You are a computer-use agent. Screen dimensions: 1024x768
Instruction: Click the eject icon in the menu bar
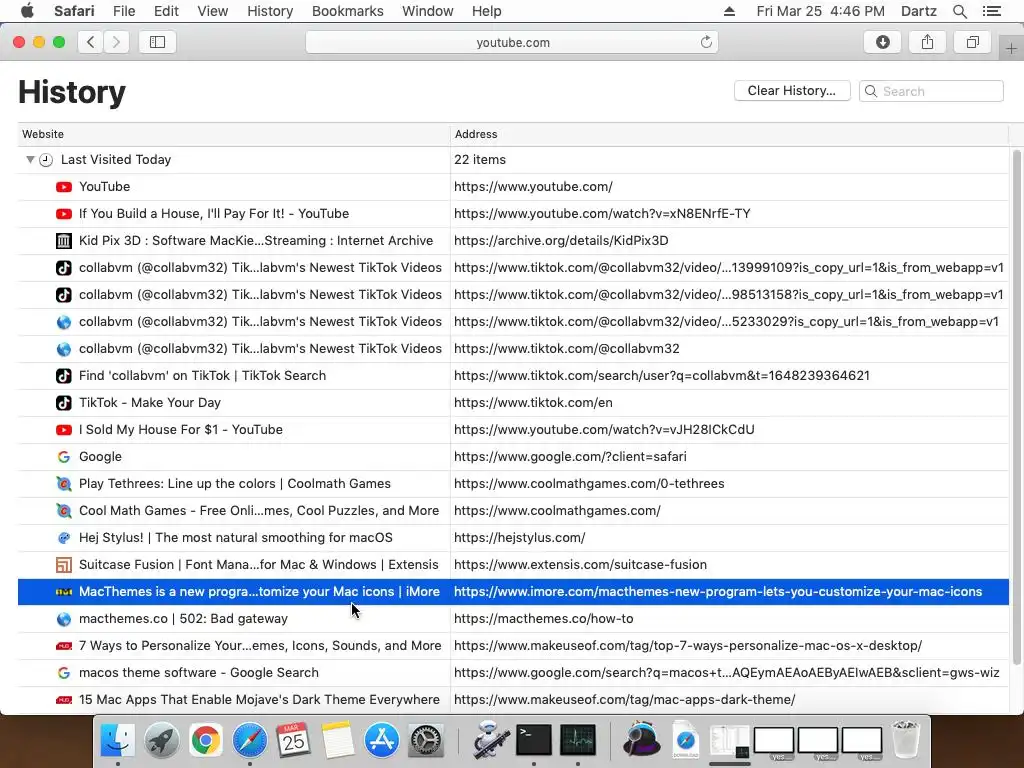pyautogui.click(x=729, y=11)
